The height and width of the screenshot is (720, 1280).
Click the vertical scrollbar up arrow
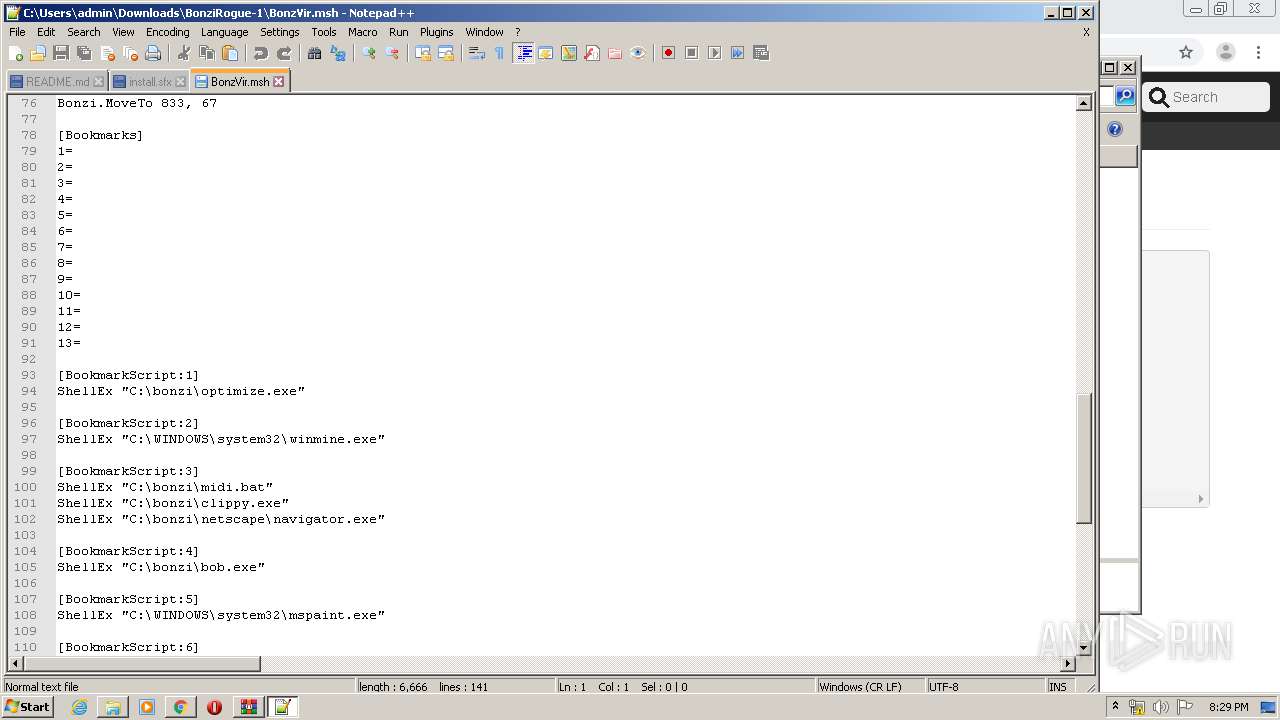(1083, 103)
